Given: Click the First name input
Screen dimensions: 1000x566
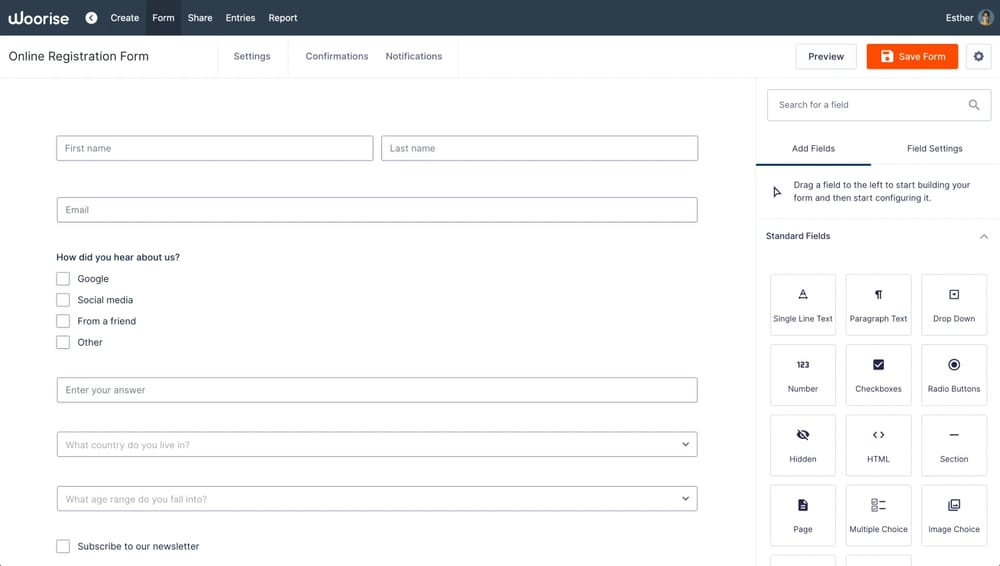Looking at the screenshot, I should click(214, 148).
